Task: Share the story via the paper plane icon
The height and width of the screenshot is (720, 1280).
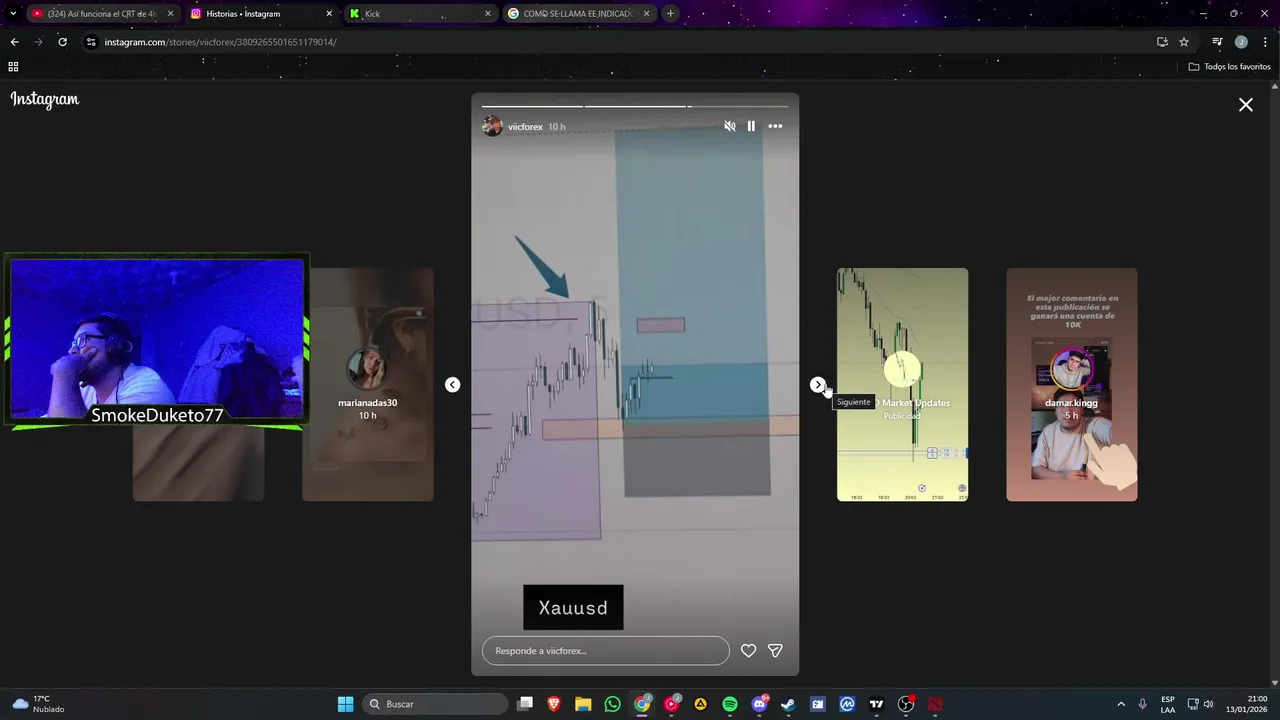Action: click(x=775, y=651)
